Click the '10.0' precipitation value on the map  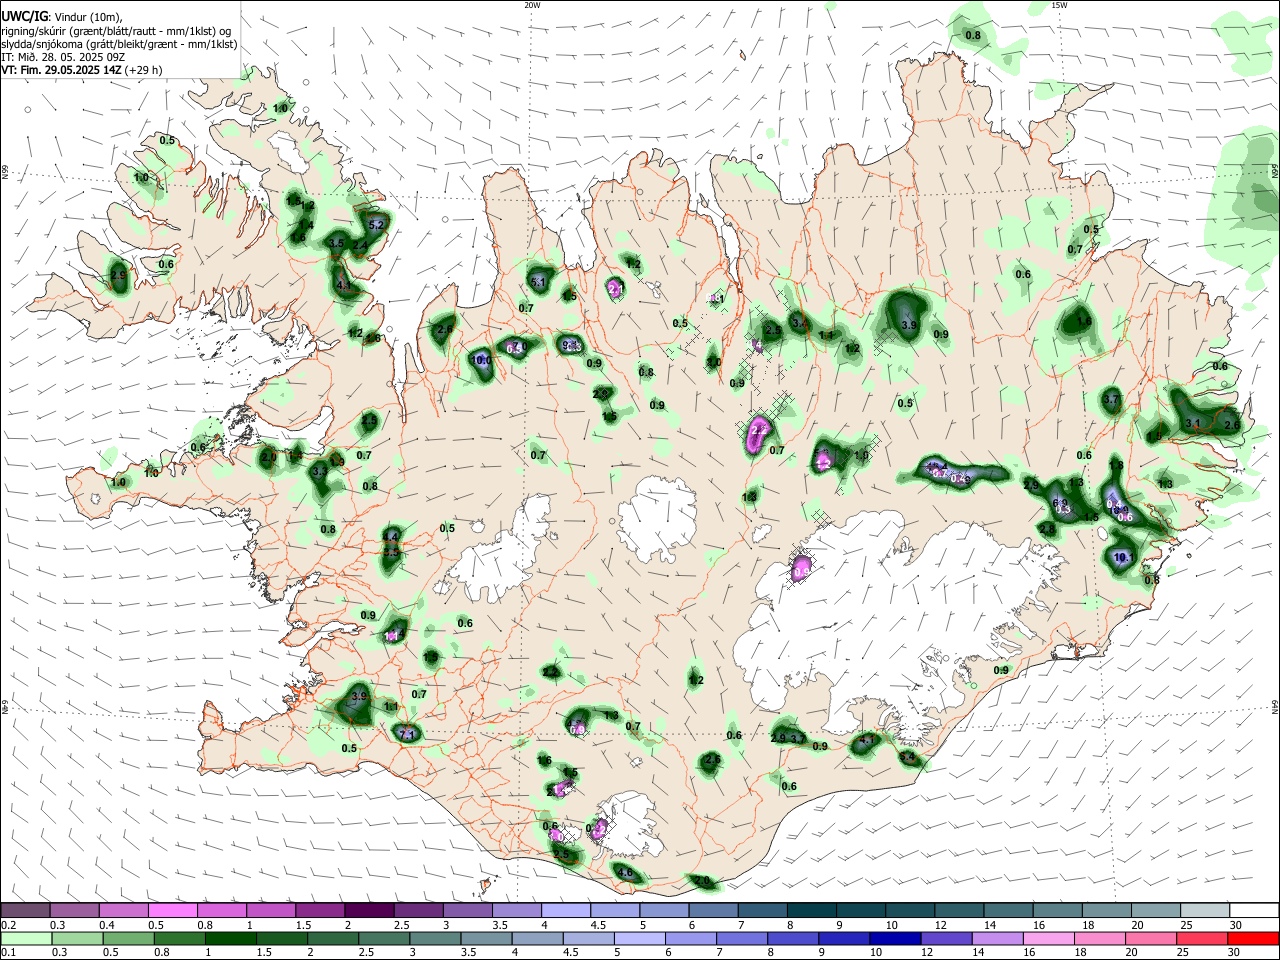click(481, 360)
